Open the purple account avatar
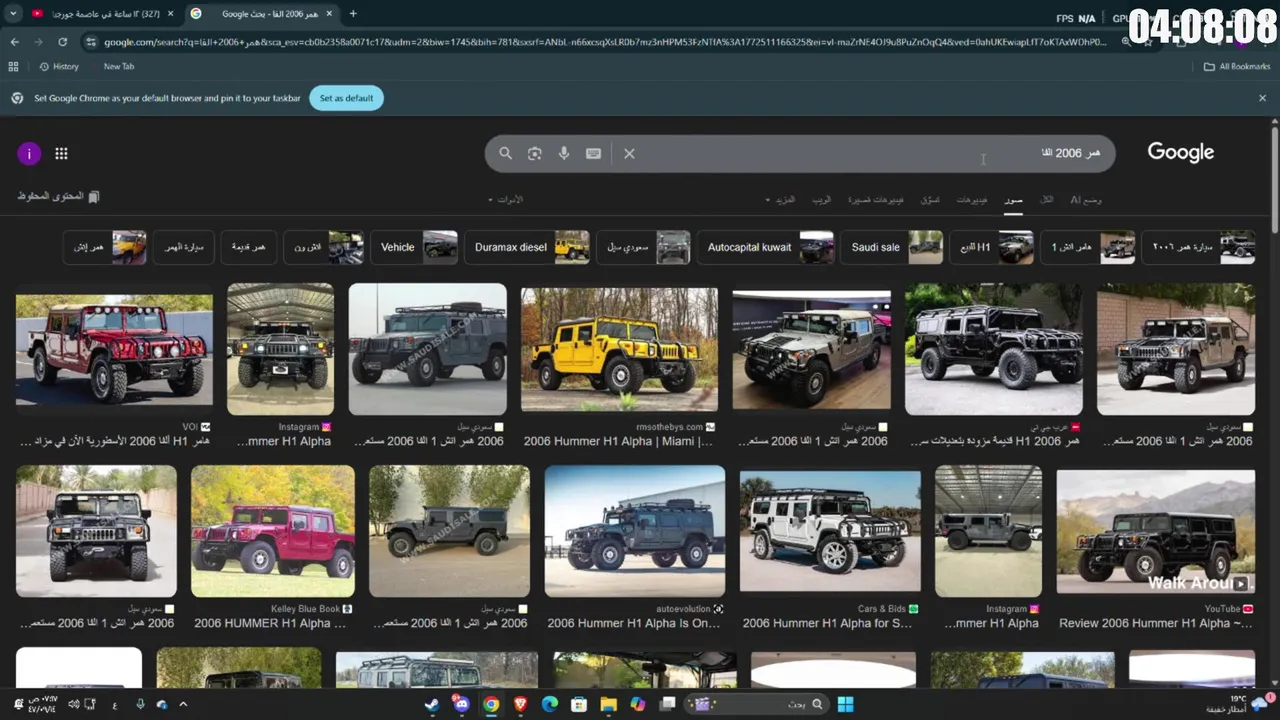The image size is (1280, 720). coord(29,153)
